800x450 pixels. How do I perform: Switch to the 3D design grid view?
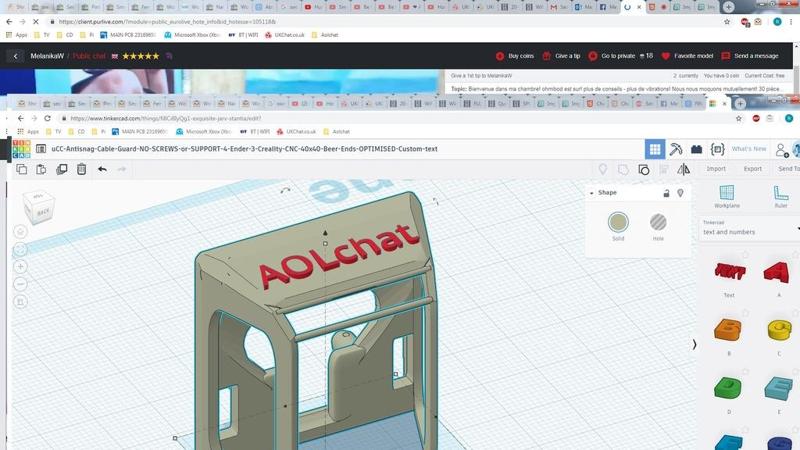(x=655, y=149)
